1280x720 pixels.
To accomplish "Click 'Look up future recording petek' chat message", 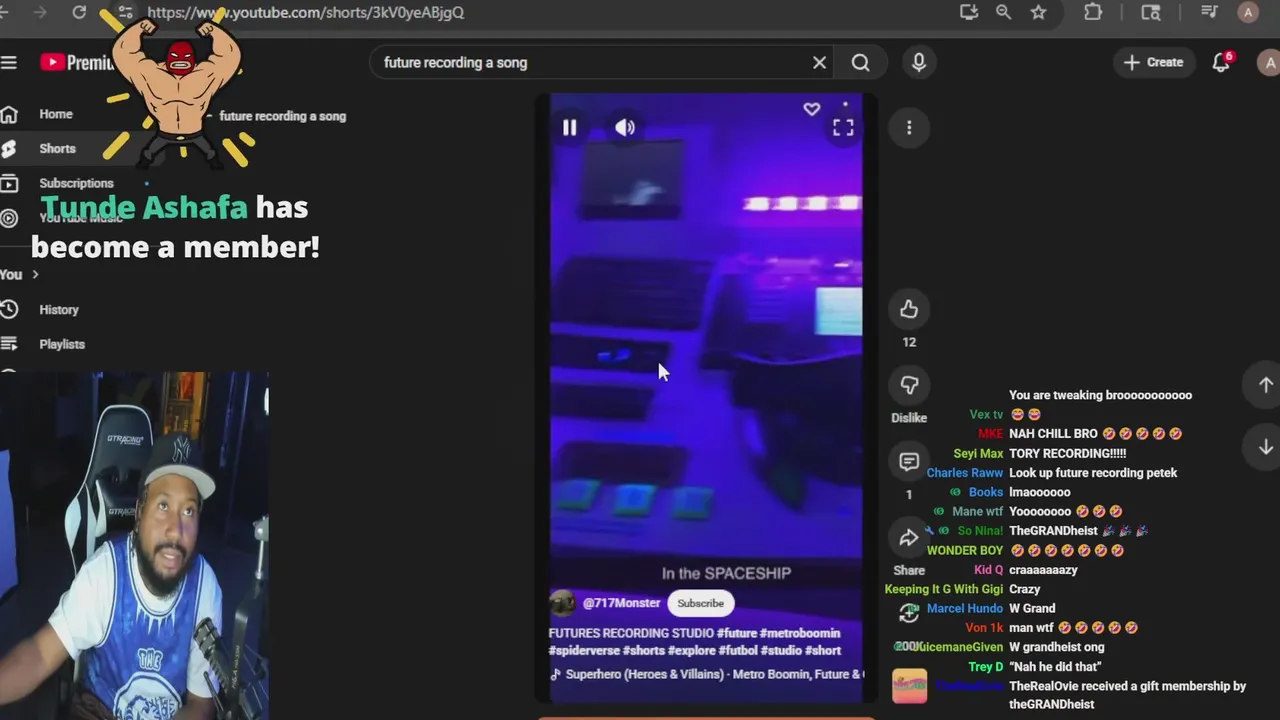I will coord(1093,473).
